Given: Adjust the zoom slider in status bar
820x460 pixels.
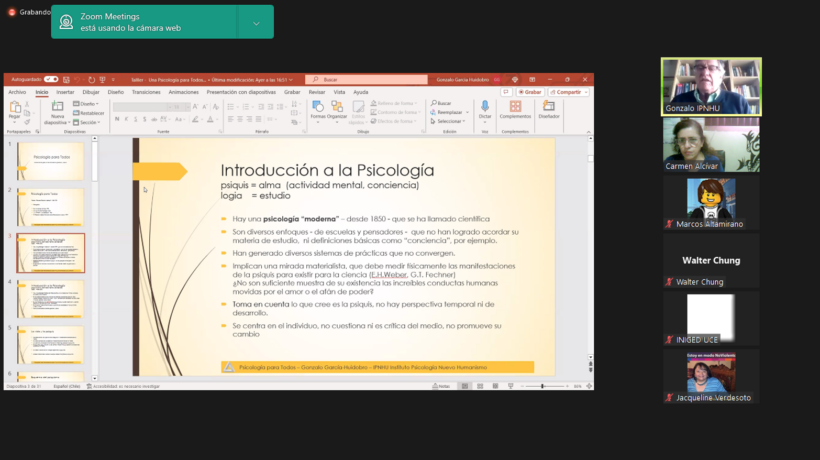Looking at the screenshot, I should (543, 386).
